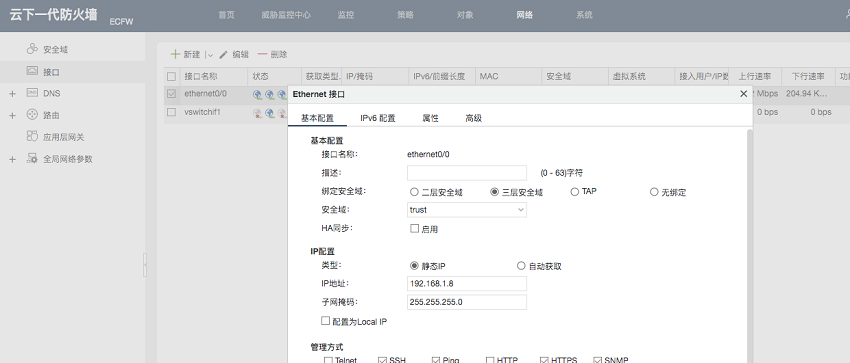This screenshot has height=363, width=850.
Task: Click the 安全域 circles icon
Action: pyautogui.click(x=33, y=49)
